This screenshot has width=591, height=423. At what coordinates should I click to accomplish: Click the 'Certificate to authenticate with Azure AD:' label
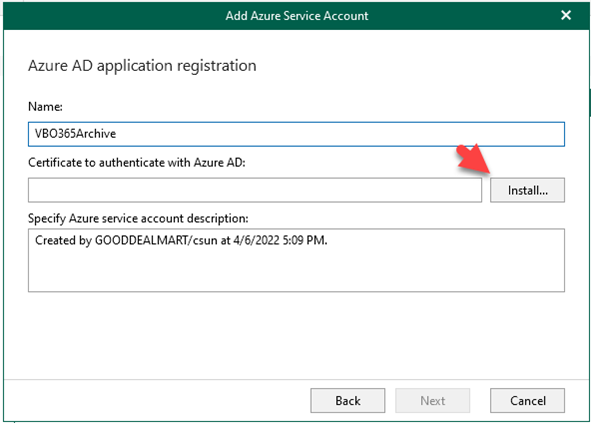click(x=137, y=162)
